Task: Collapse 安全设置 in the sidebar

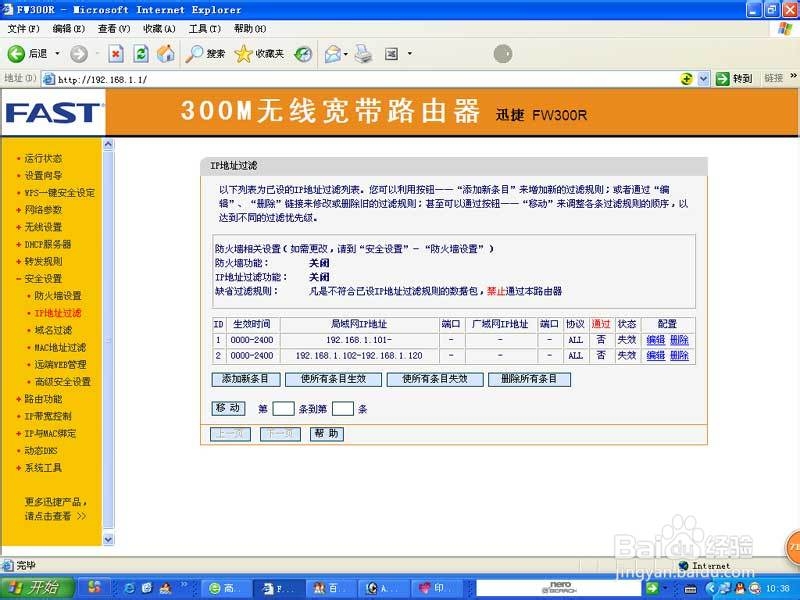Action: coord(43,279)
